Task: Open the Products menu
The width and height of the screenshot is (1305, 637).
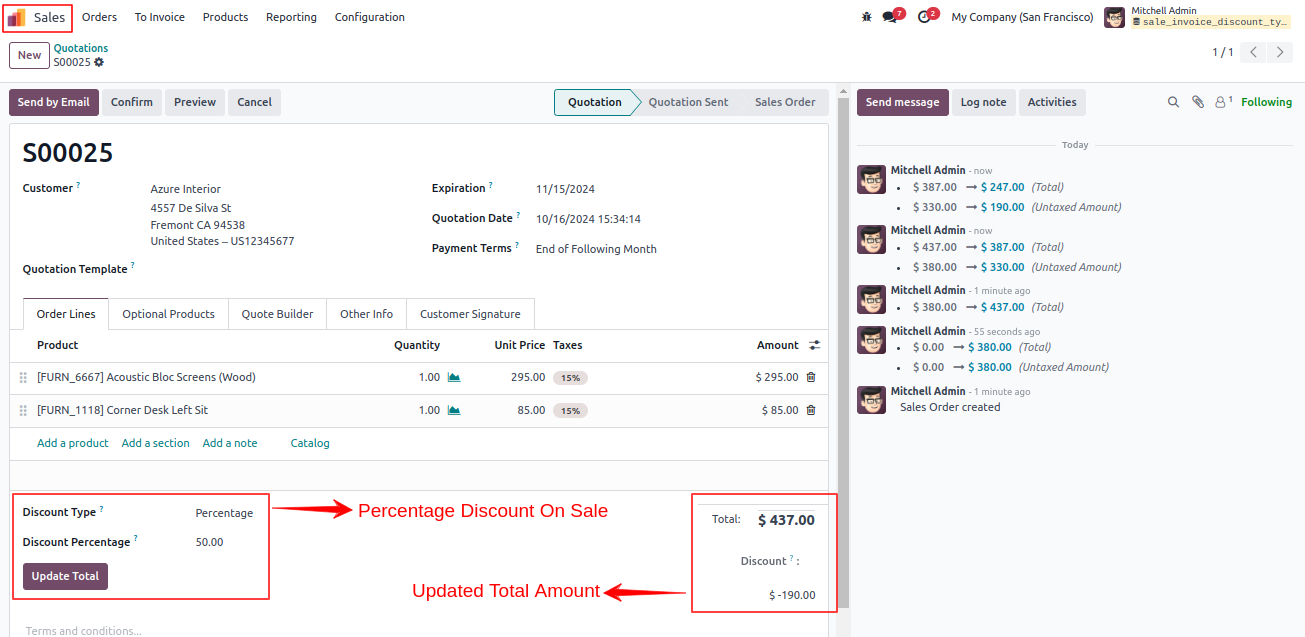Action: (x=225, y=17)
